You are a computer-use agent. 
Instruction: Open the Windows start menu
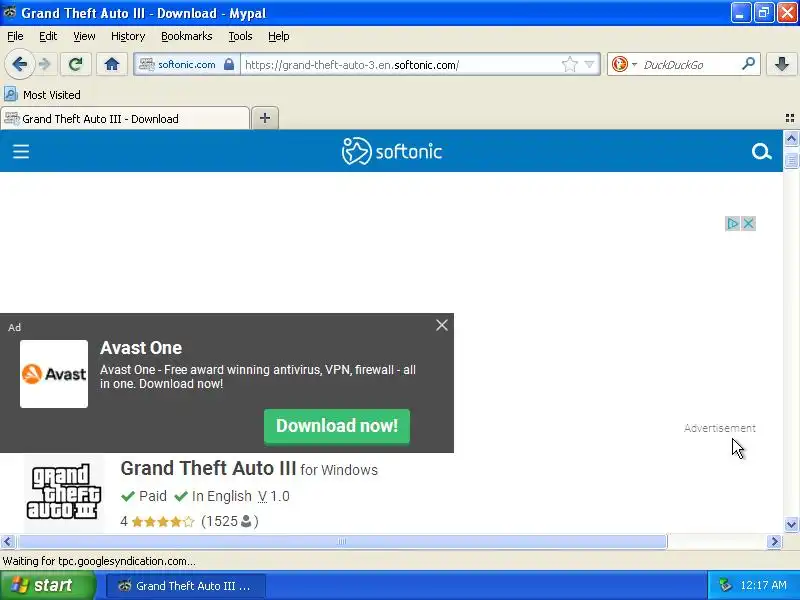pyautogui.click(x=48, y=585)
